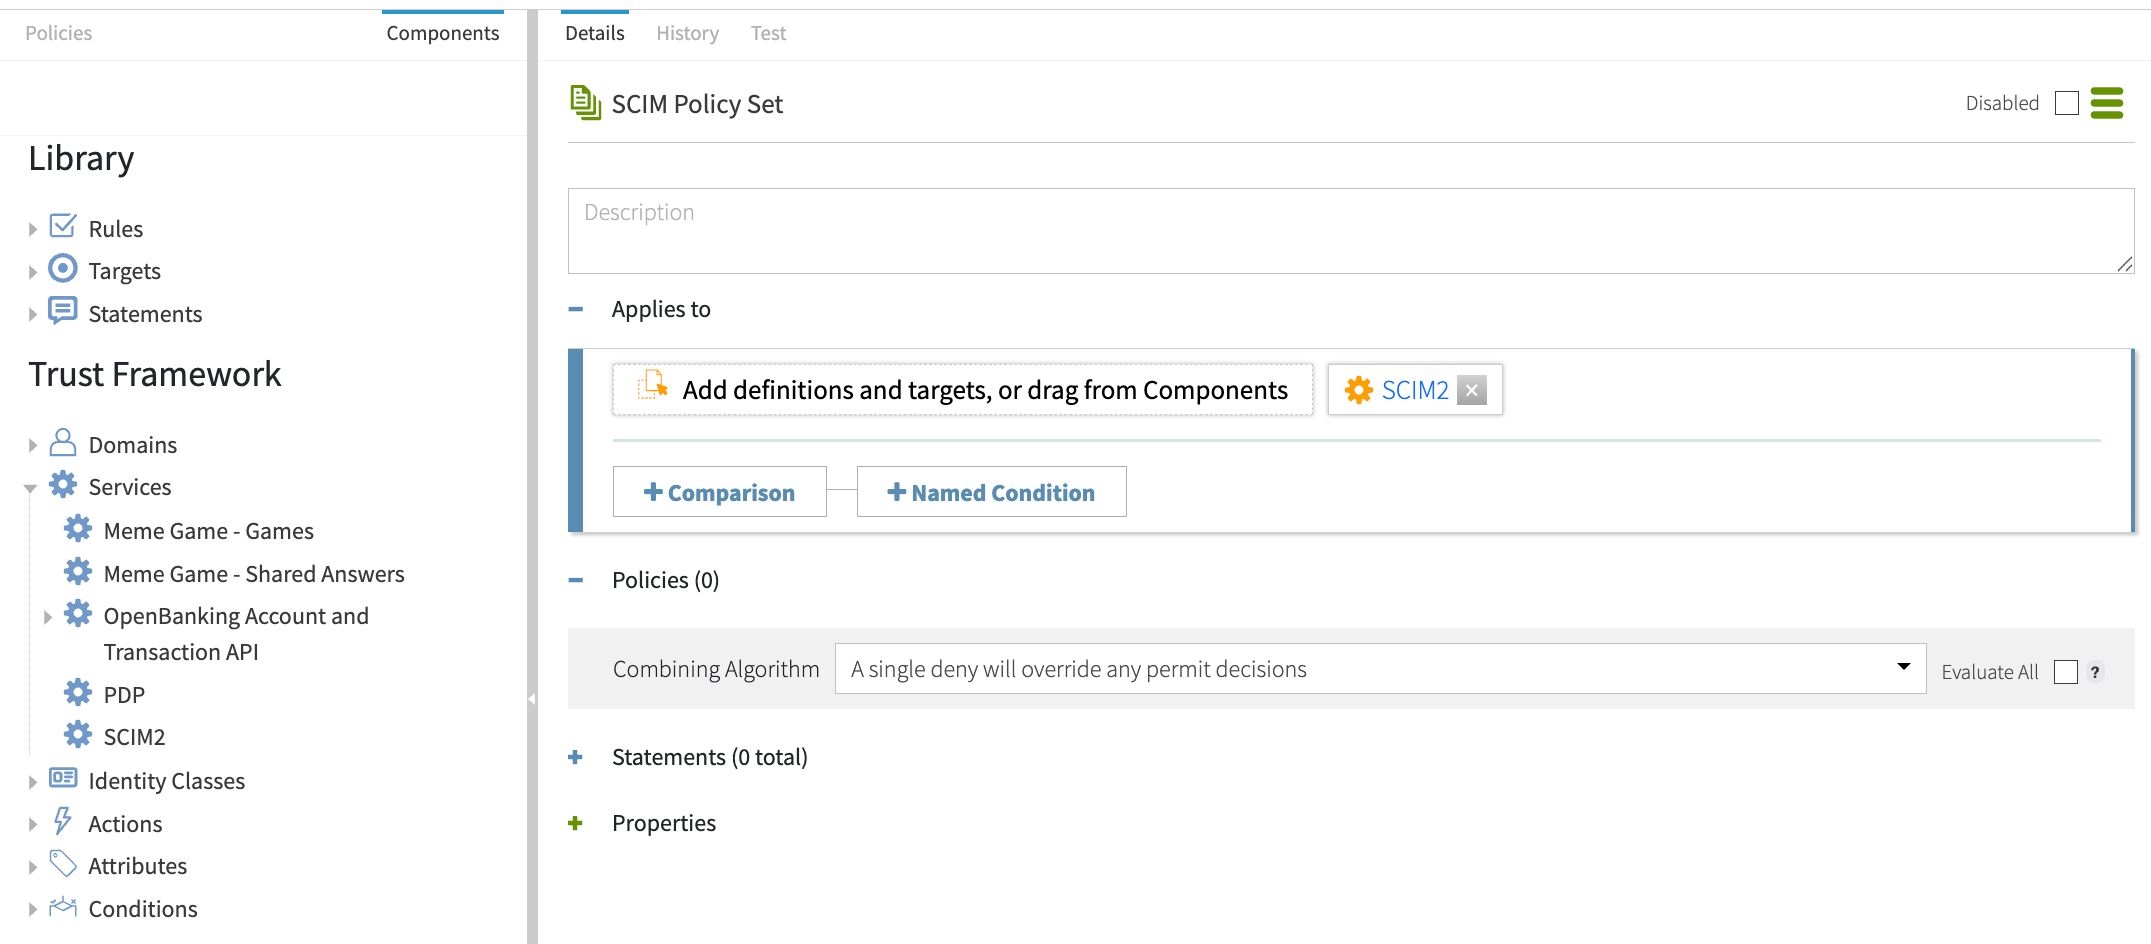
Task: Expand the Statements (0 total) section
Action: click(x=575, y=758)
